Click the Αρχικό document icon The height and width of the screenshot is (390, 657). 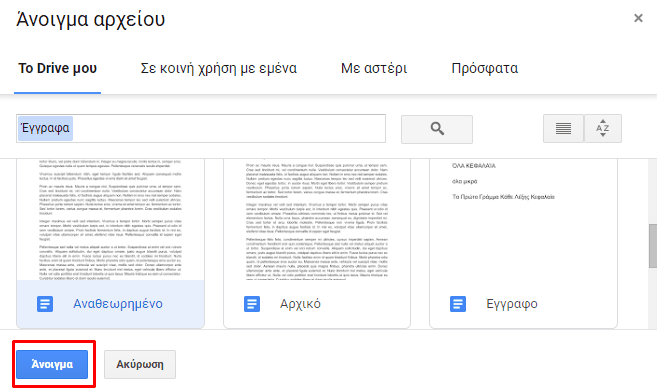coord(252,304)
